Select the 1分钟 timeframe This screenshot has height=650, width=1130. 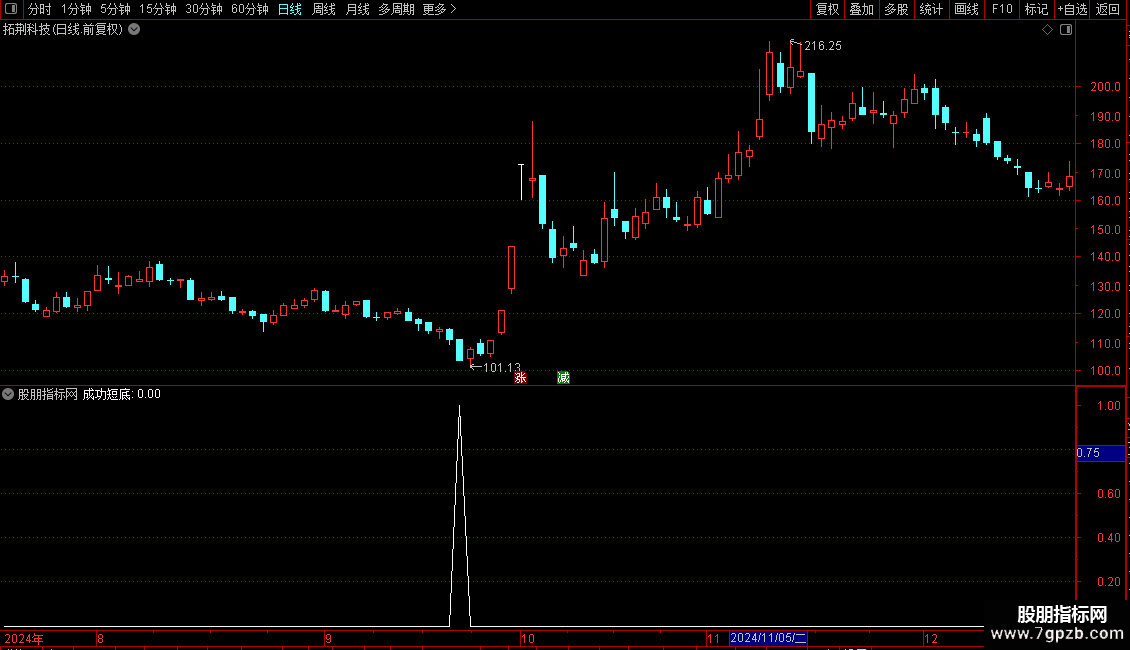[76, 9]
